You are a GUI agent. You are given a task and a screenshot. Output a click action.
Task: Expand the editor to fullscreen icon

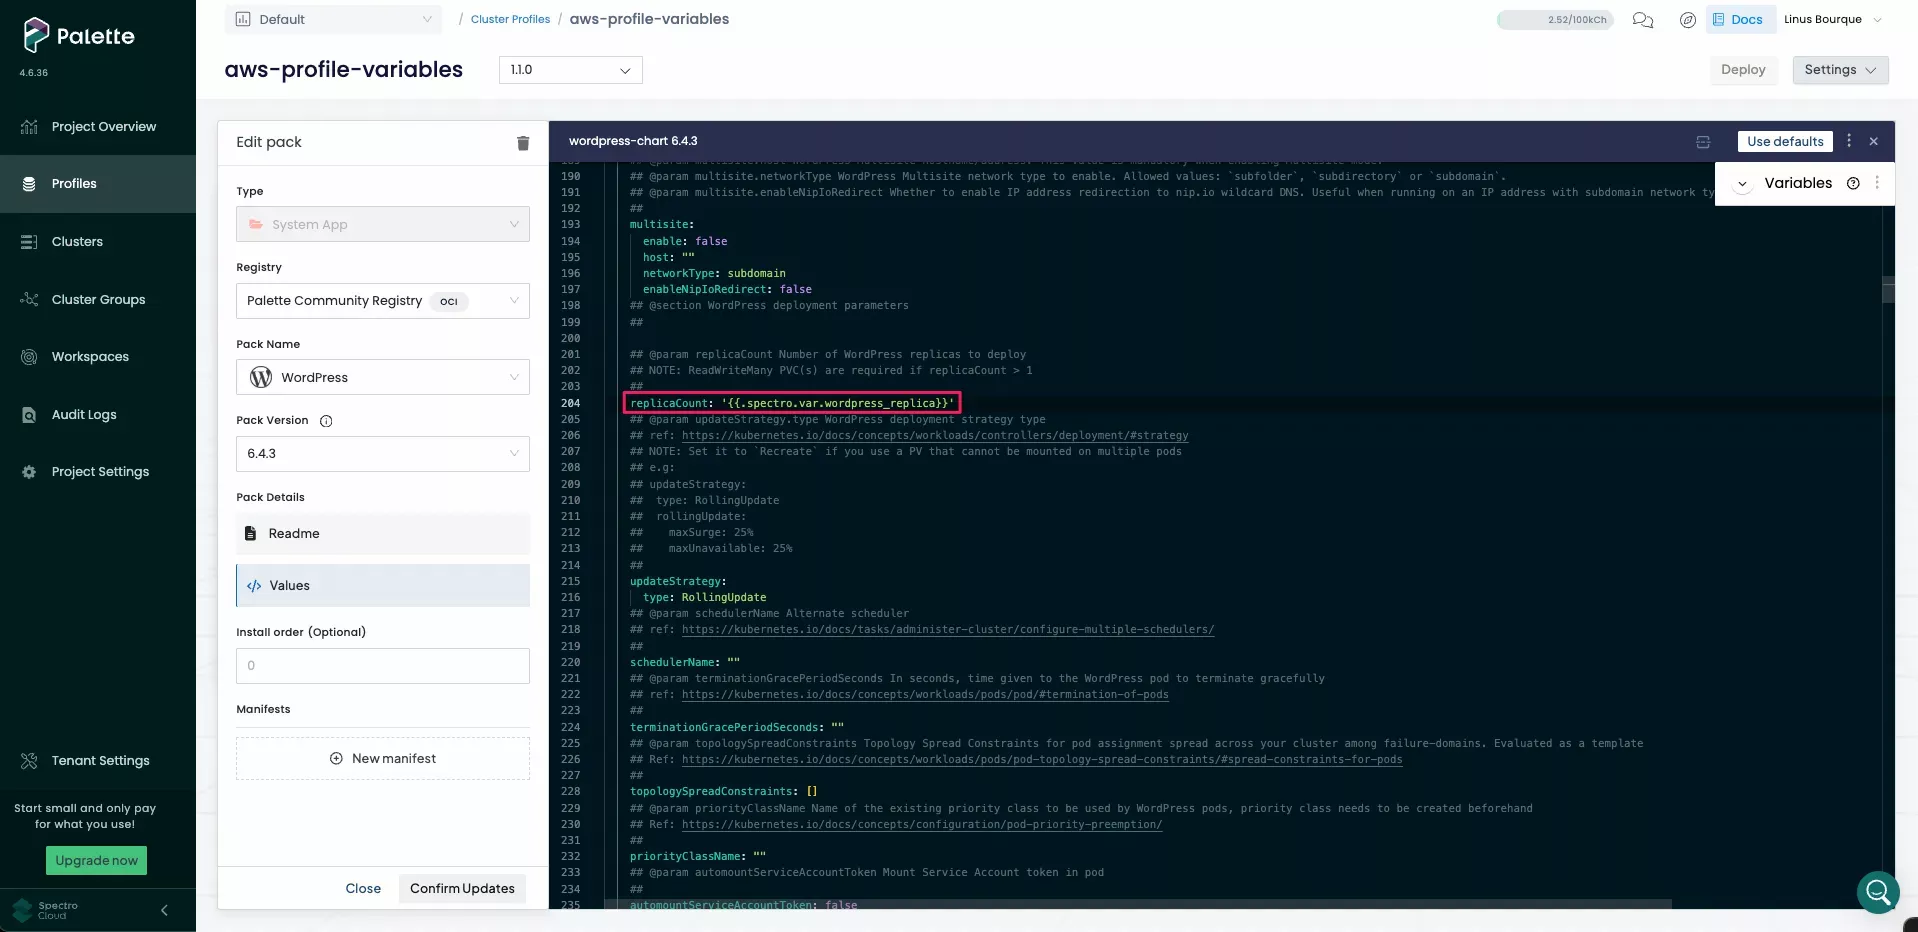click(1703, 141)
